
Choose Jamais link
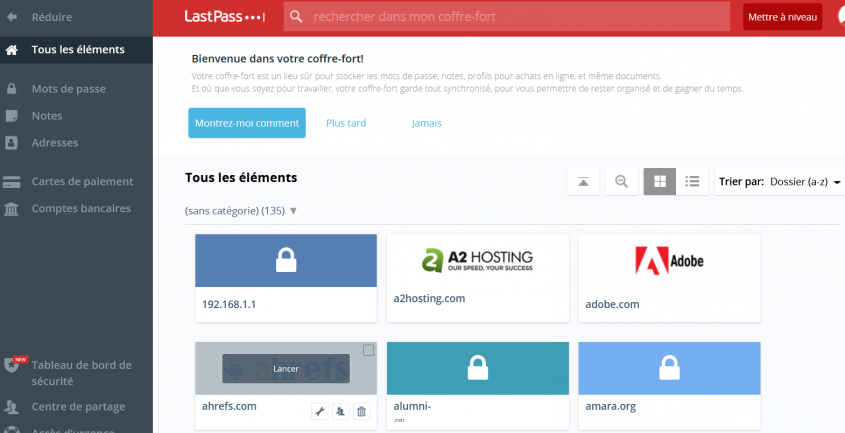427,123
